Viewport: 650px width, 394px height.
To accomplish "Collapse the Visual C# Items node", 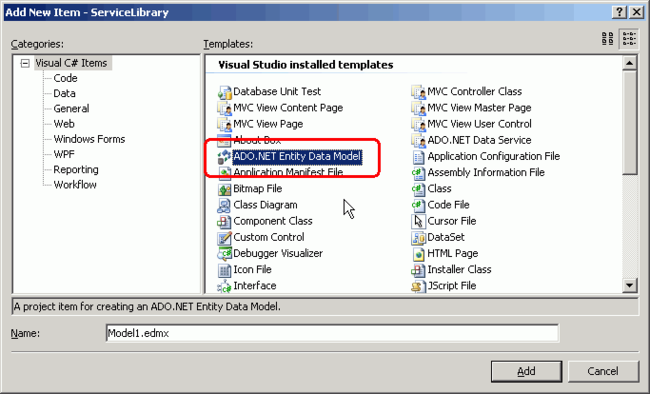I will click(25, 63).
